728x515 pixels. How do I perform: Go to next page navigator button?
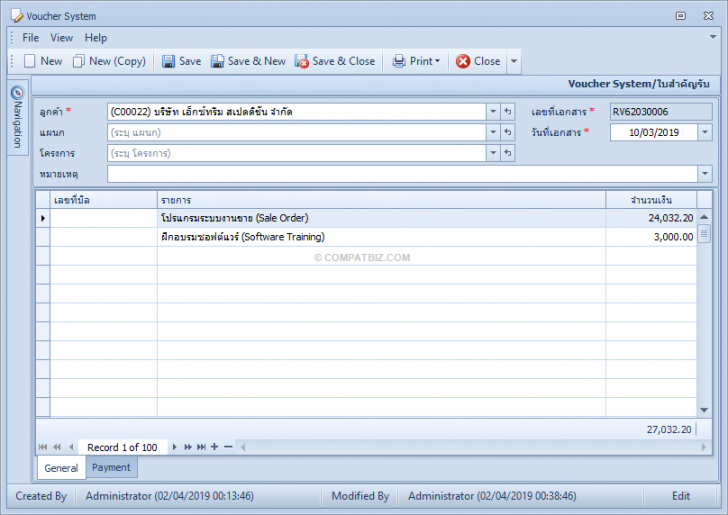pos(188,447)
